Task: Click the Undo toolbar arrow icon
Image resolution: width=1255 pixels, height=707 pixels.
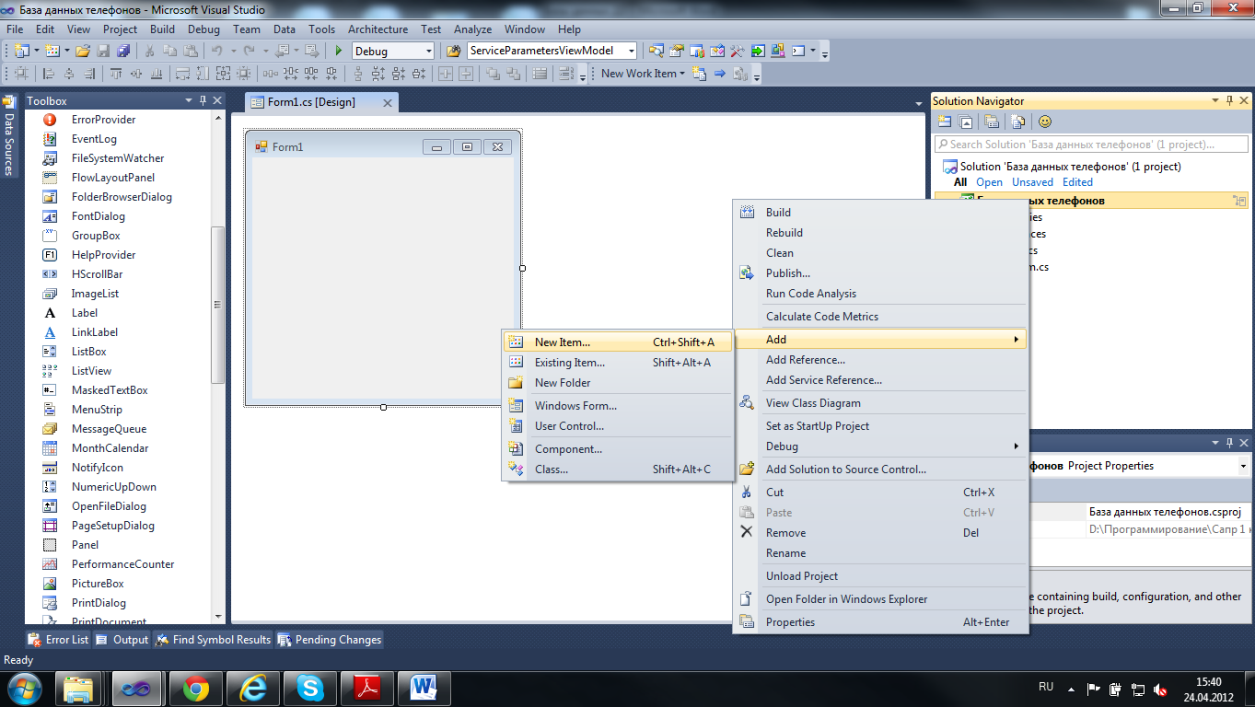Action: point(215,51)
